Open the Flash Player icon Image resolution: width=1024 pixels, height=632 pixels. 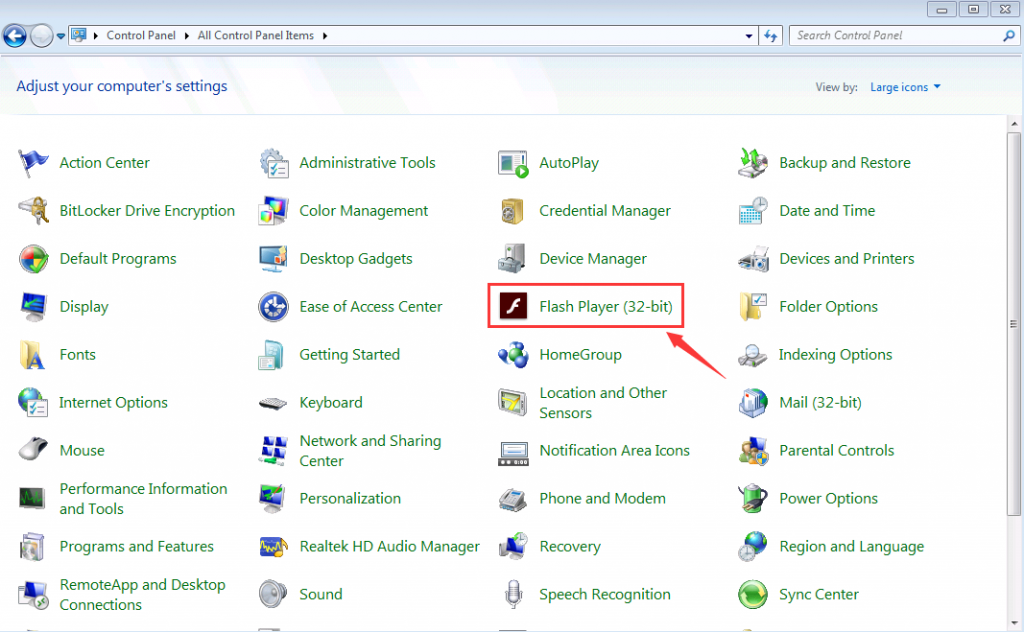click(513, 306)
